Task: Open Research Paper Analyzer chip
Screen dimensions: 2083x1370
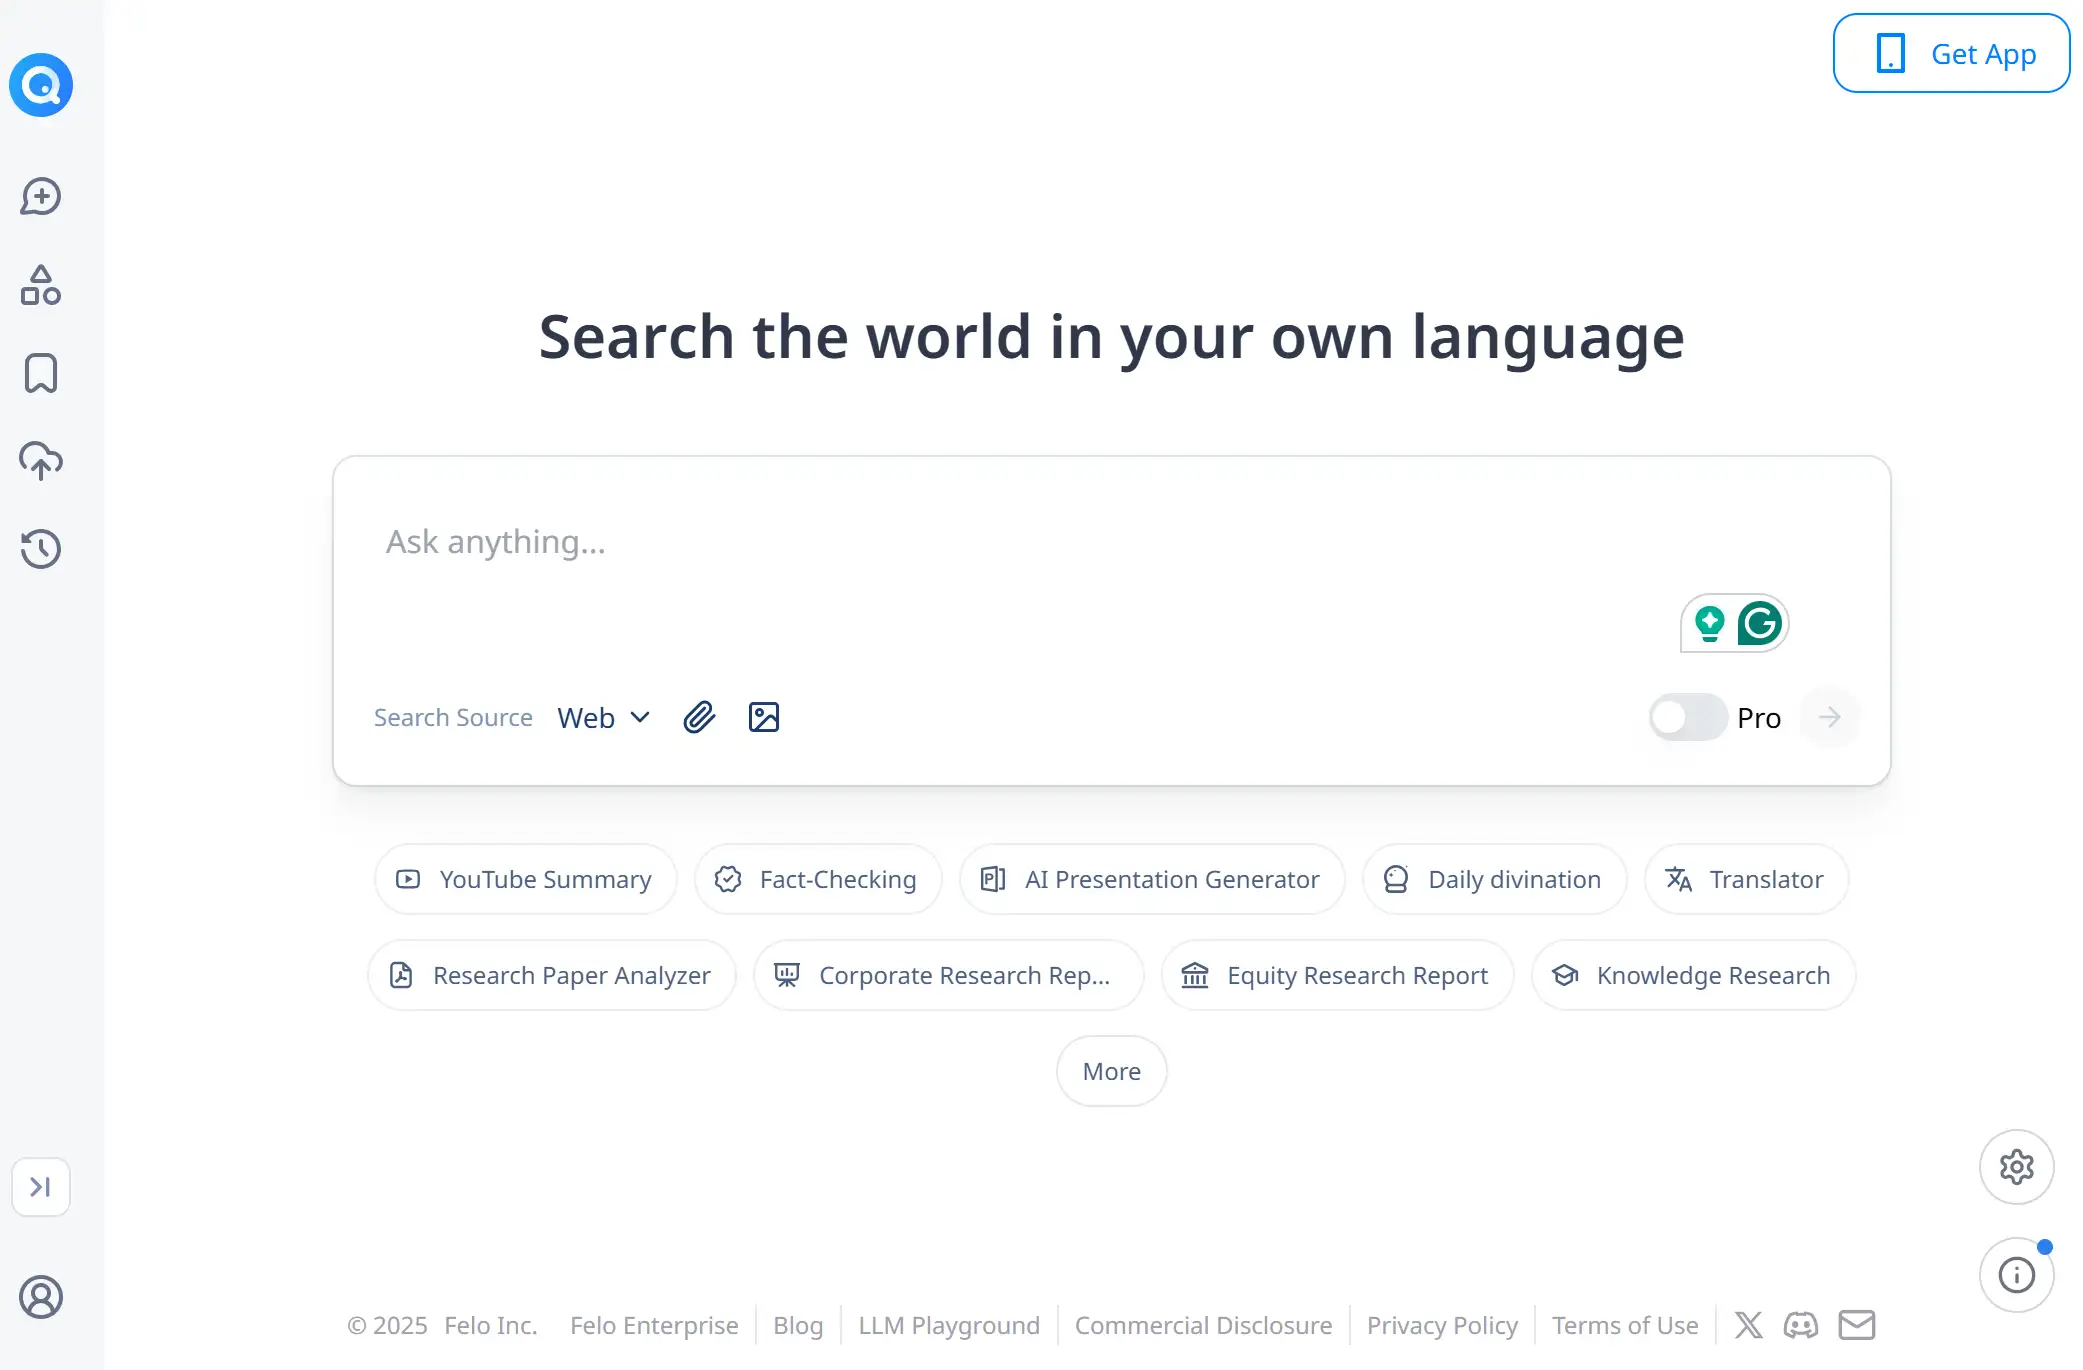Action: point(552,975)
